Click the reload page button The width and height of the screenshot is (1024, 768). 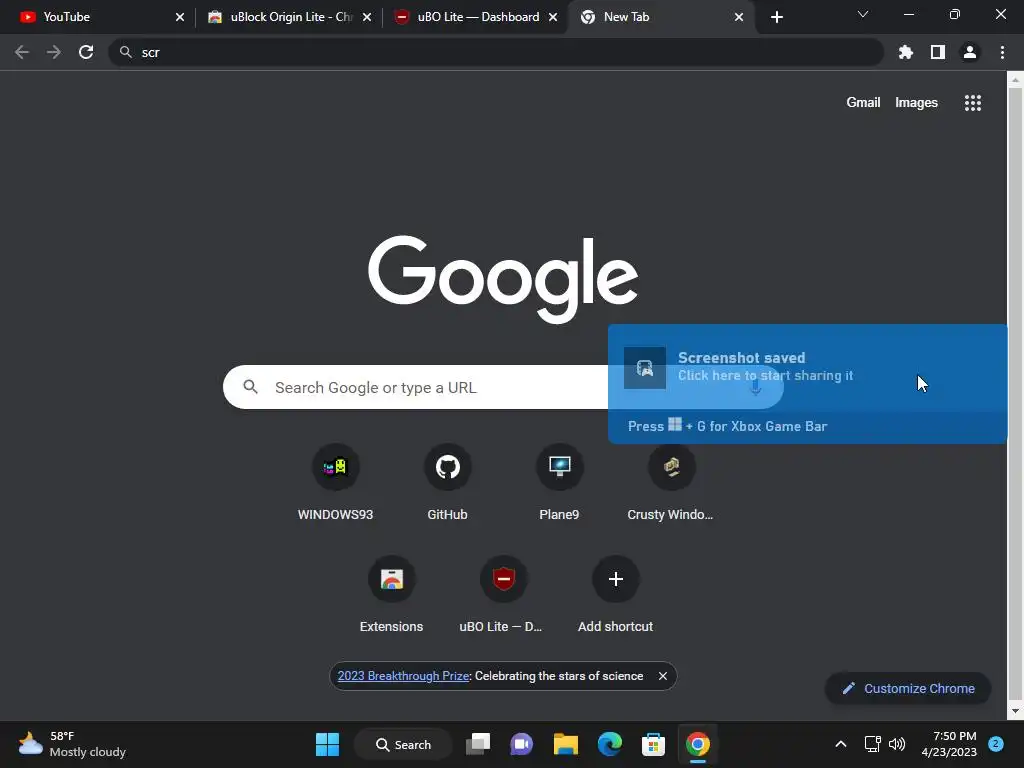point(86,52)
